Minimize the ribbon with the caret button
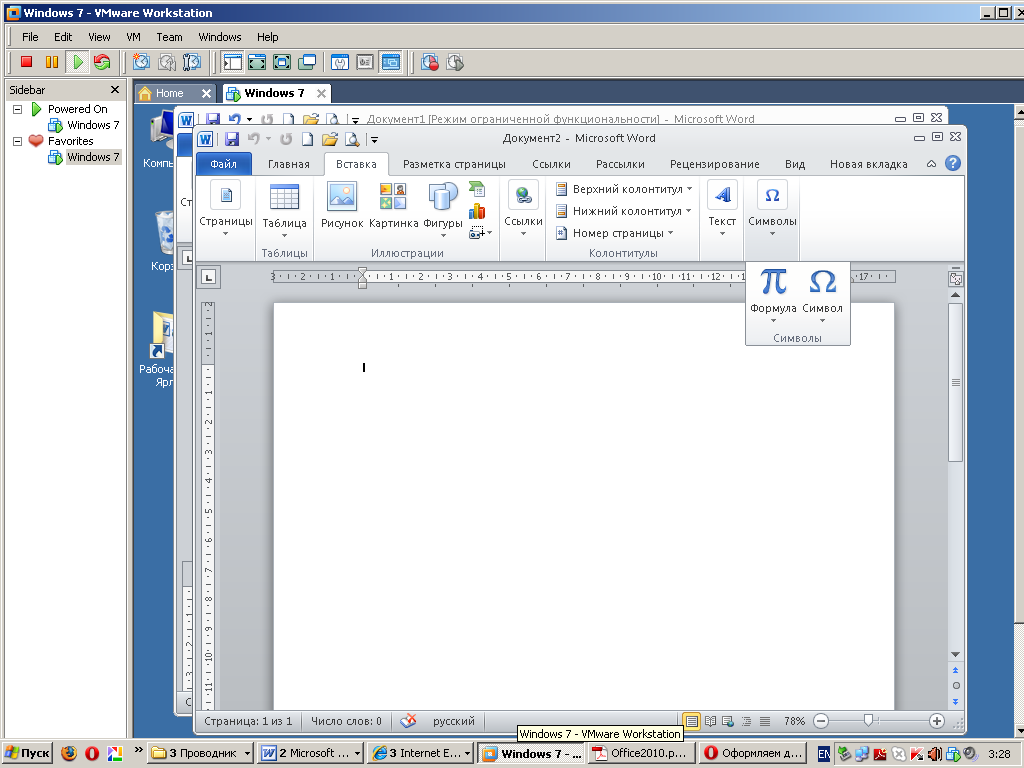 pos(931,164)
